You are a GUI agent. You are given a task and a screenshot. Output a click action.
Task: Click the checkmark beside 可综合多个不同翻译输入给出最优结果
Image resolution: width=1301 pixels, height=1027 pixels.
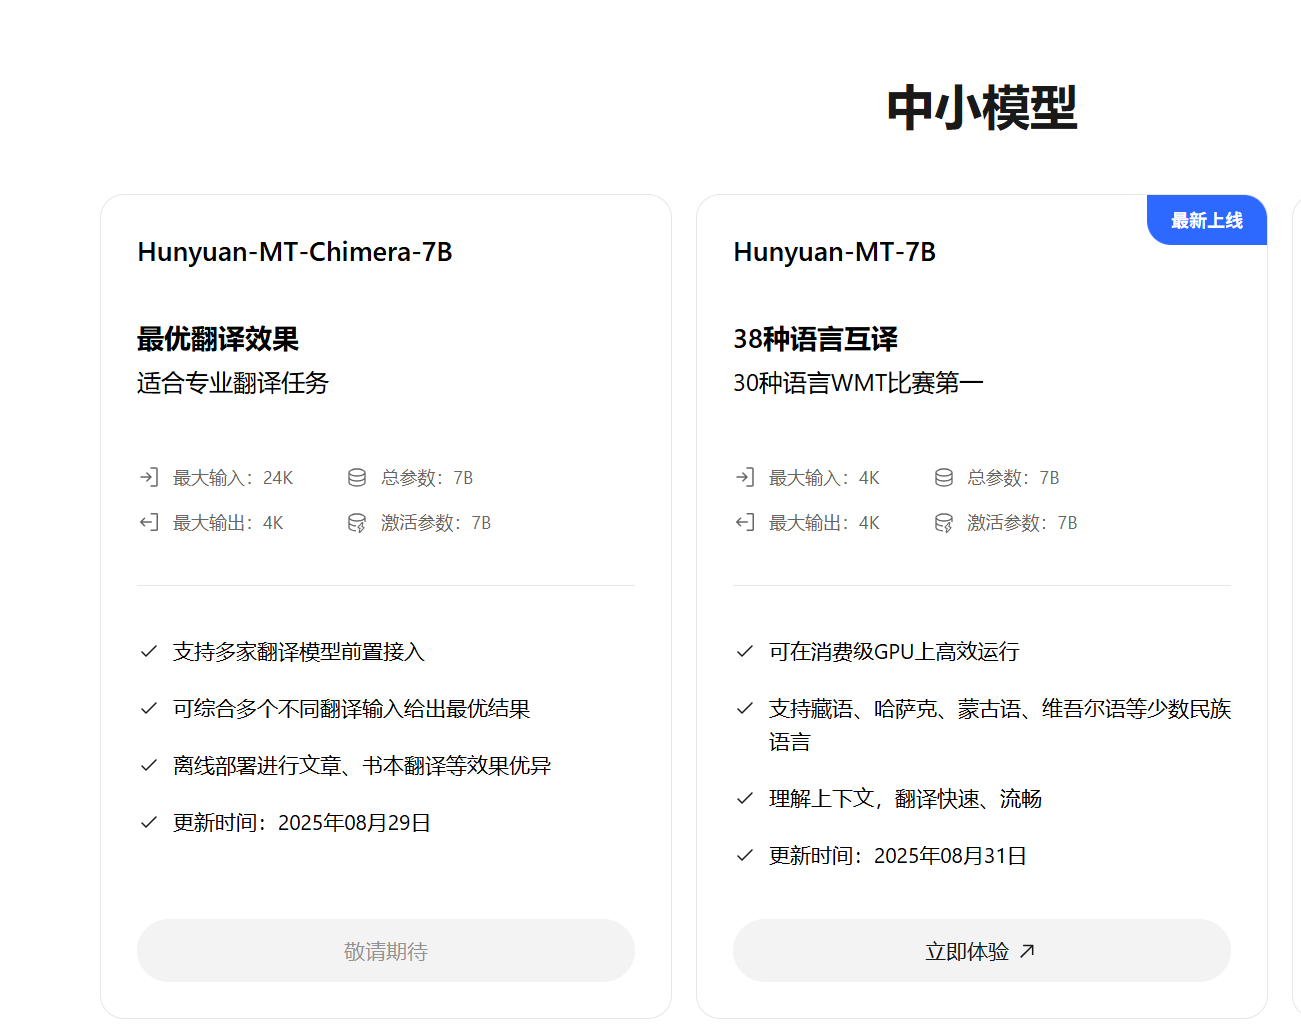[x=149, y=708]
